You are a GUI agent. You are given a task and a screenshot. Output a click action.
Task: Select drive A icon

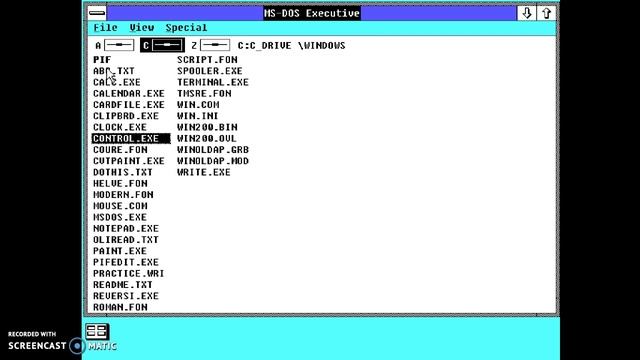tap(115, 45)
